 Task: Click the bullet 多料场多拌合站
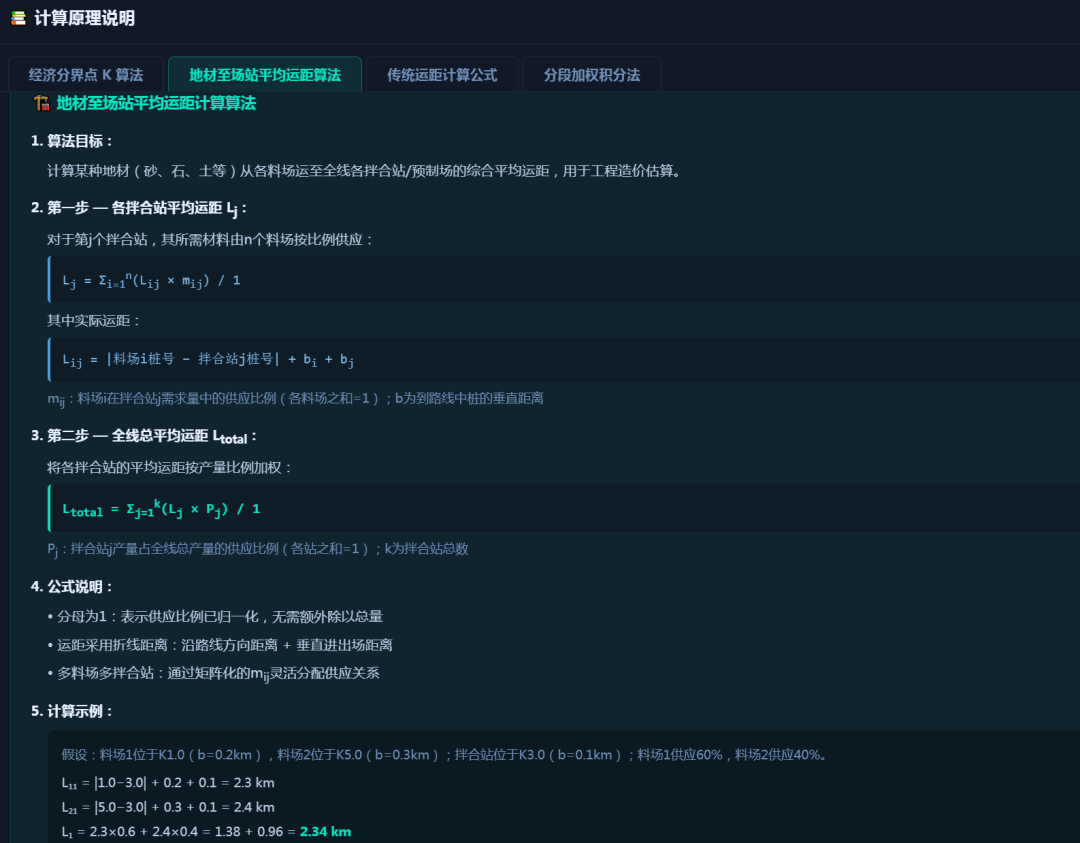214,674
